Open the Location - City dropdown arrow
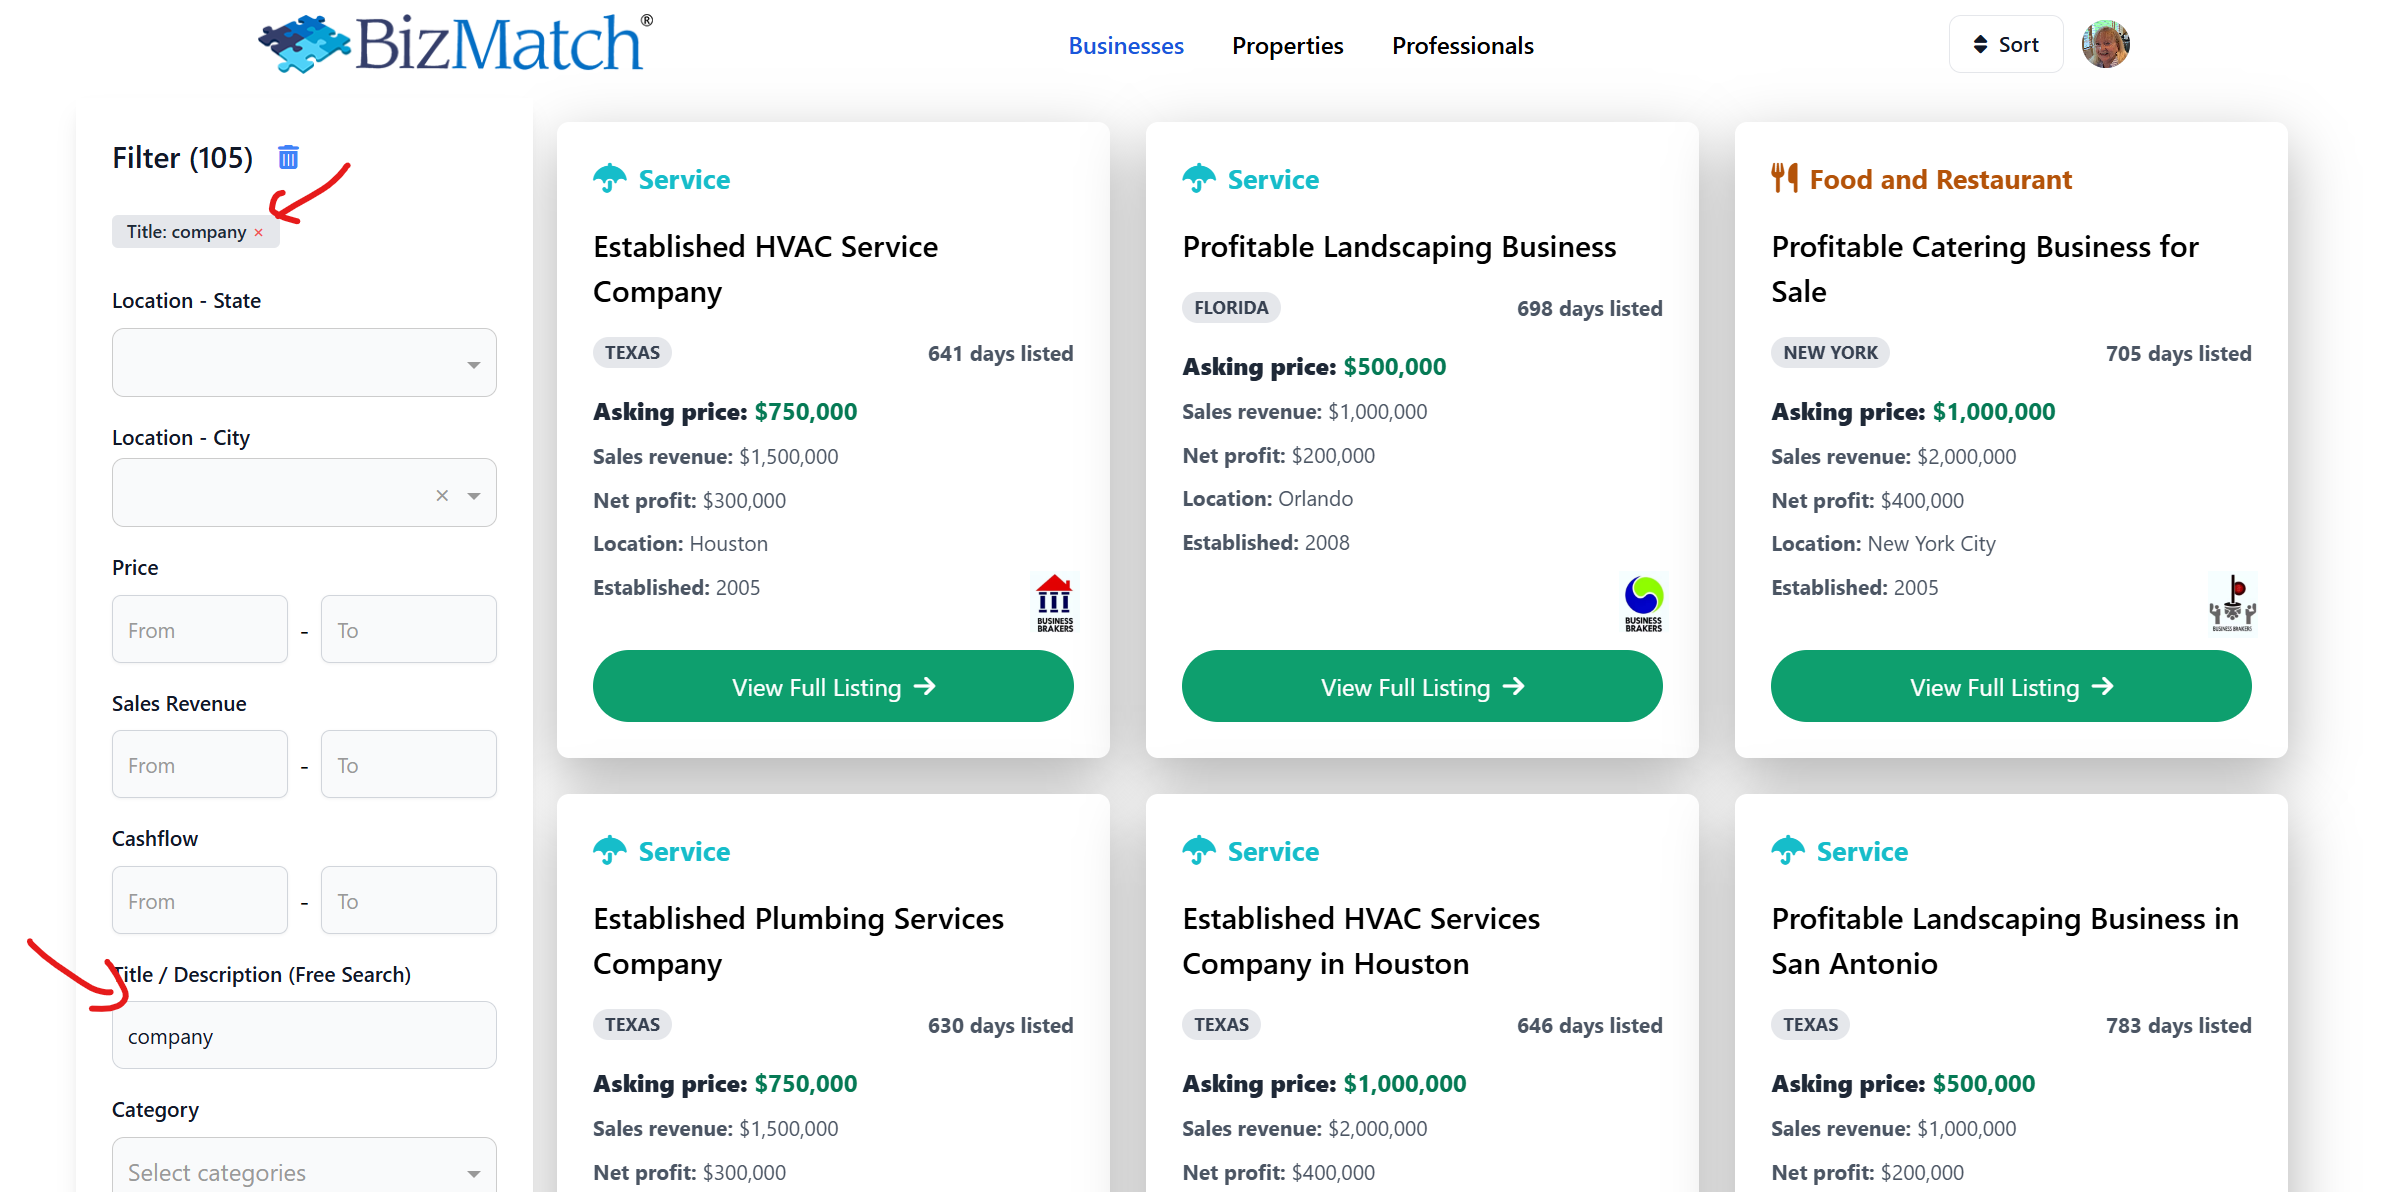The width and height of the screenshot is (2398, 1192). tap(474, 495)
